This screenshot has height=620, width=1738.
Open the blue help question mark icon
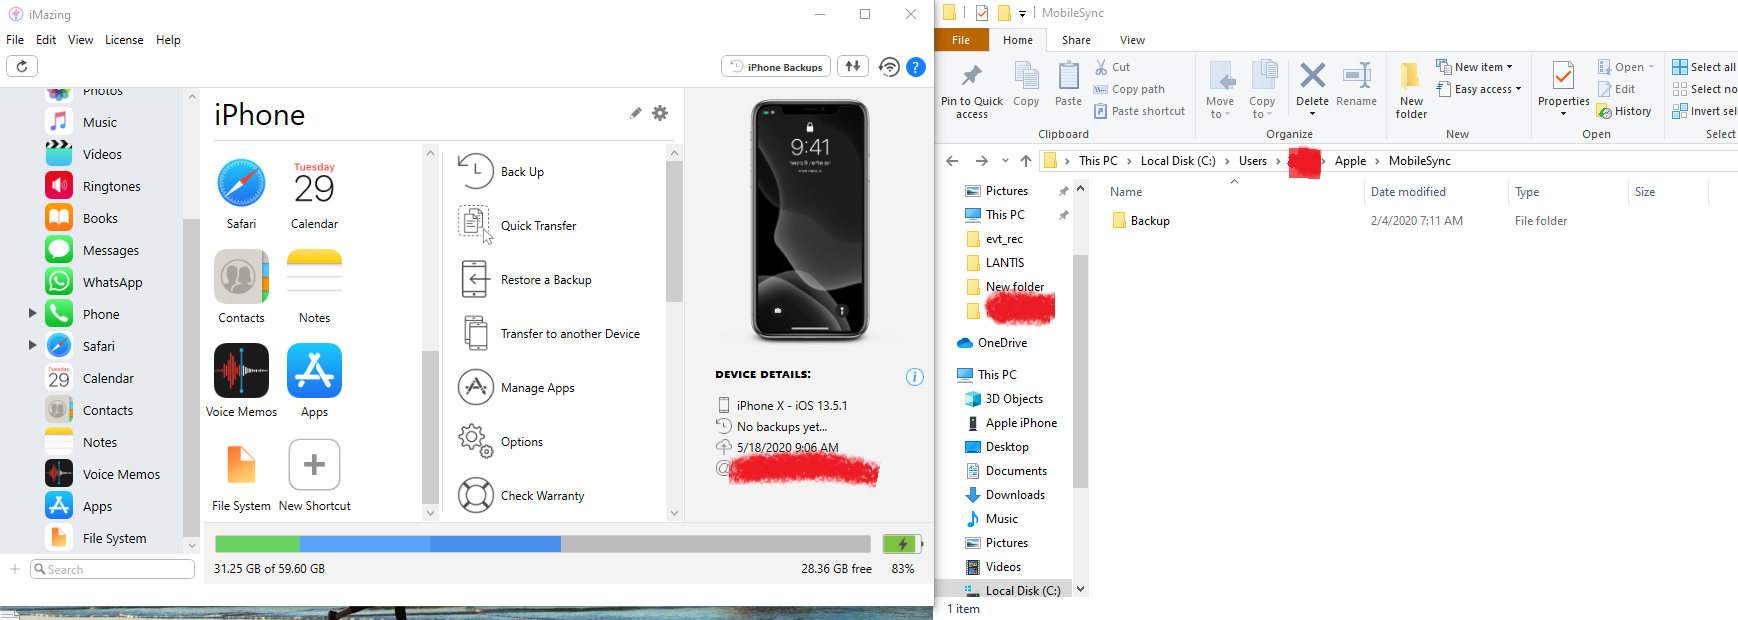(x=916, y=67)
